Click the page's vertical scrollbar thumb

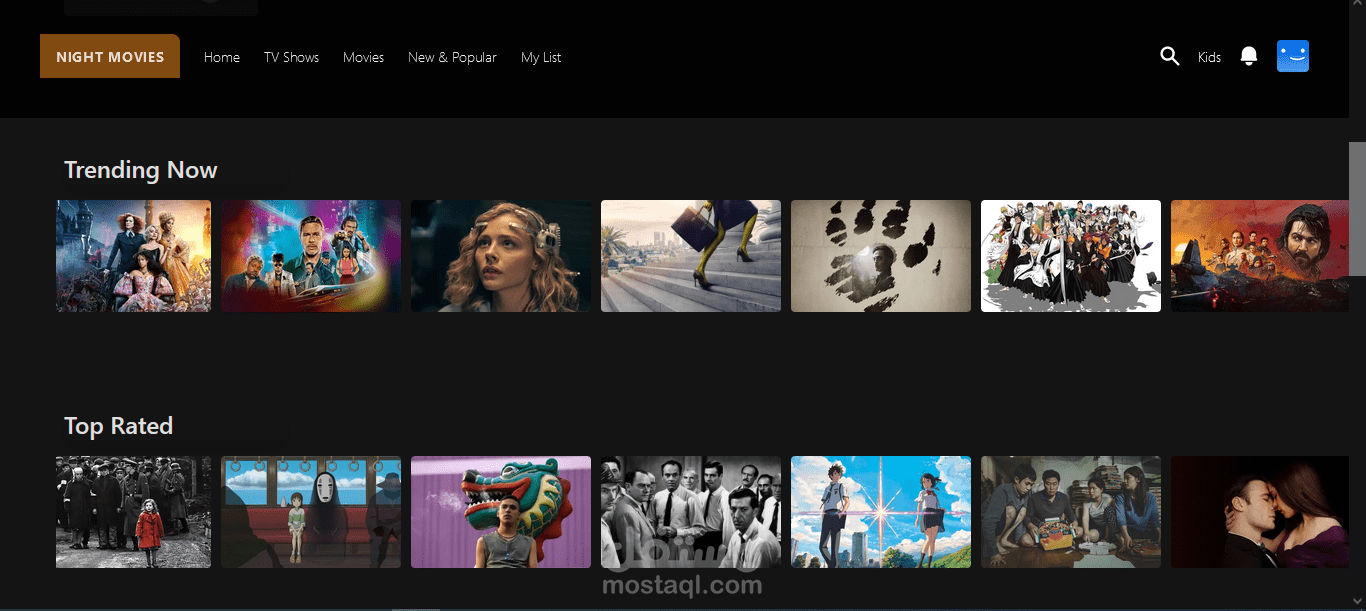(1357, 208)
